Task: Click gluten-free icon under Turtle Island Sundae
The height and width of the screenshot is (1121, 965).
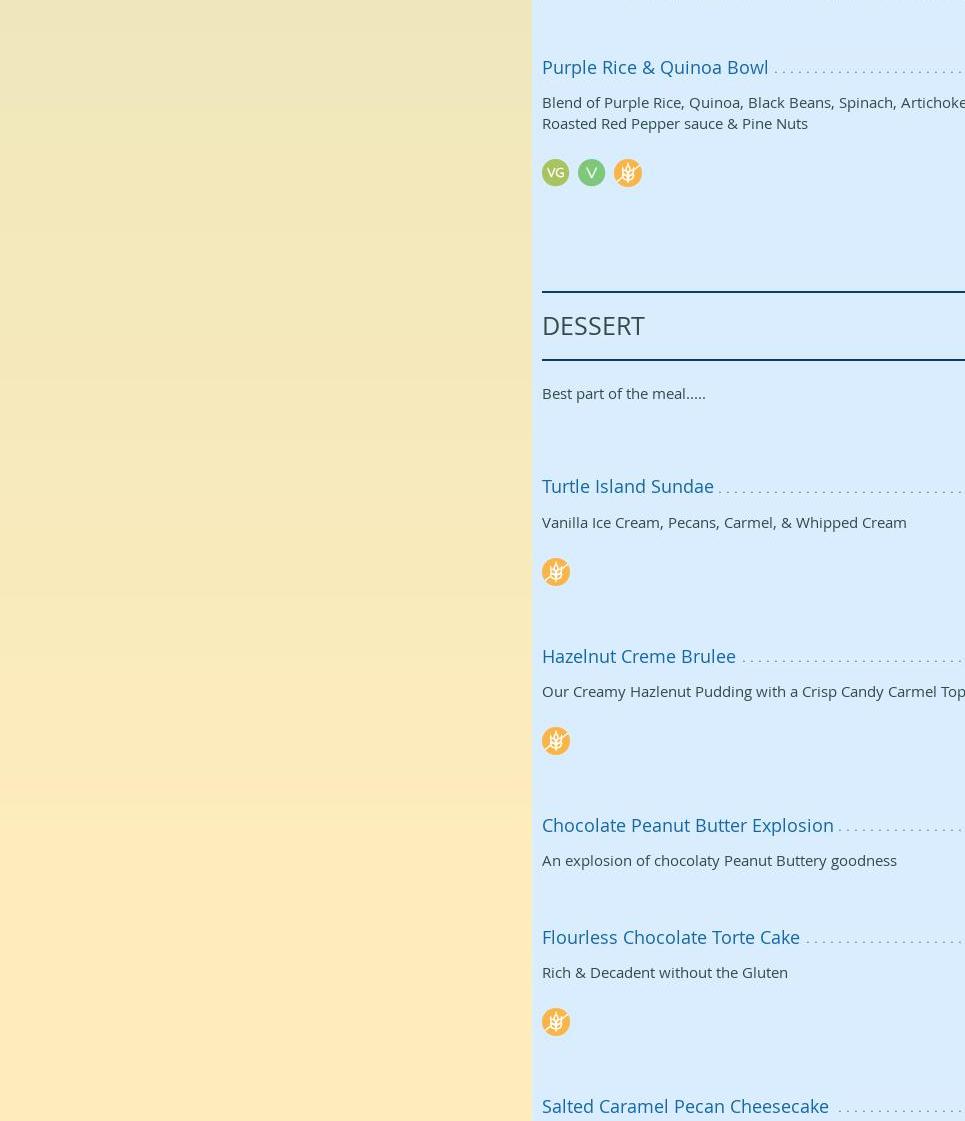Action: click(555, 572)
